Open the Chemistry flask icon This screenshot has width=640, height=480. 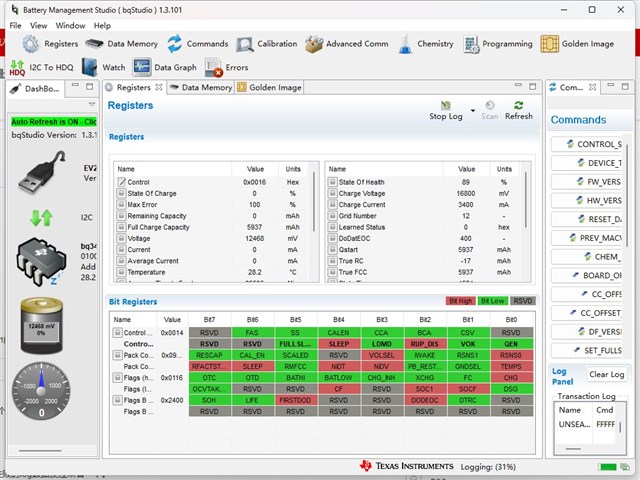coord(405,44)
